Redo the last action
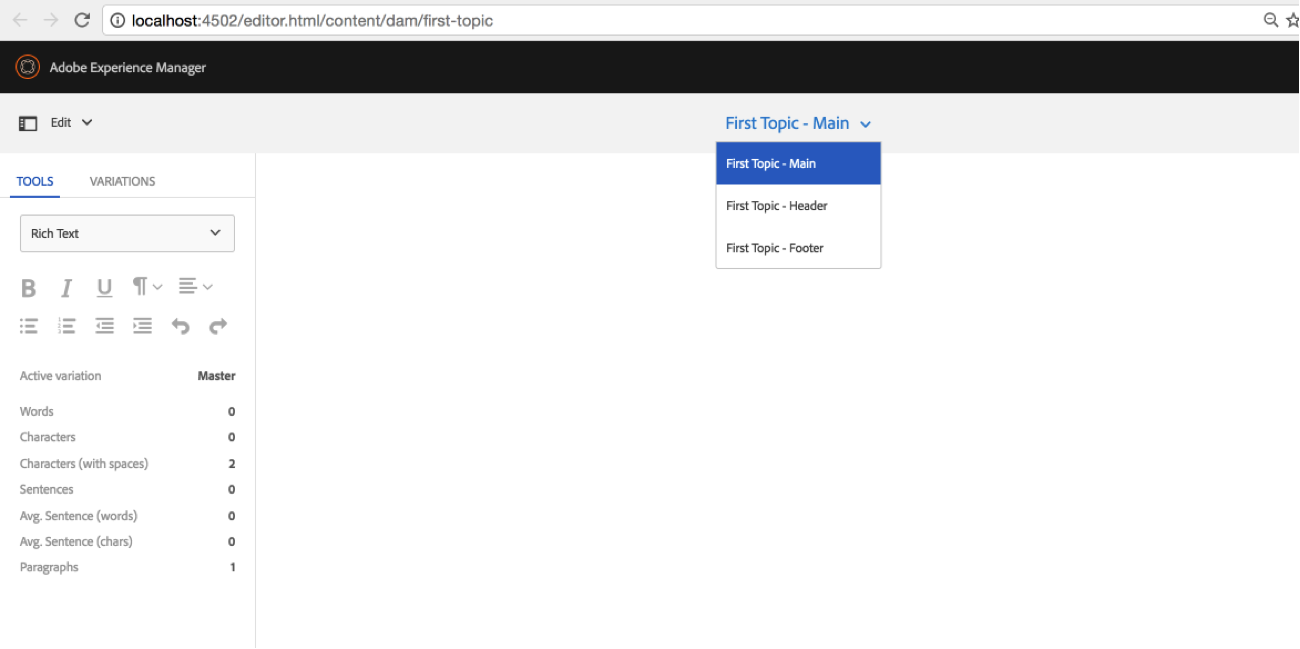1300x649 pixels. click(218, 326)
